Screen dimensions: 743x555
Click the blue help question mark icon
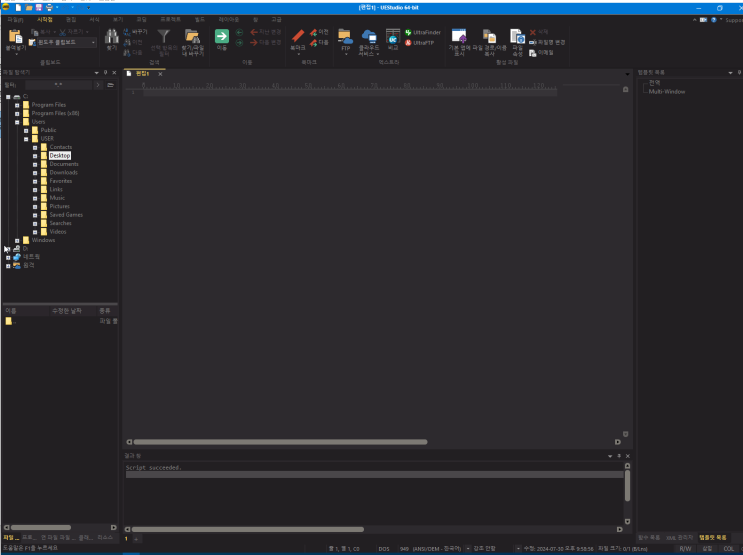point(714,20)
